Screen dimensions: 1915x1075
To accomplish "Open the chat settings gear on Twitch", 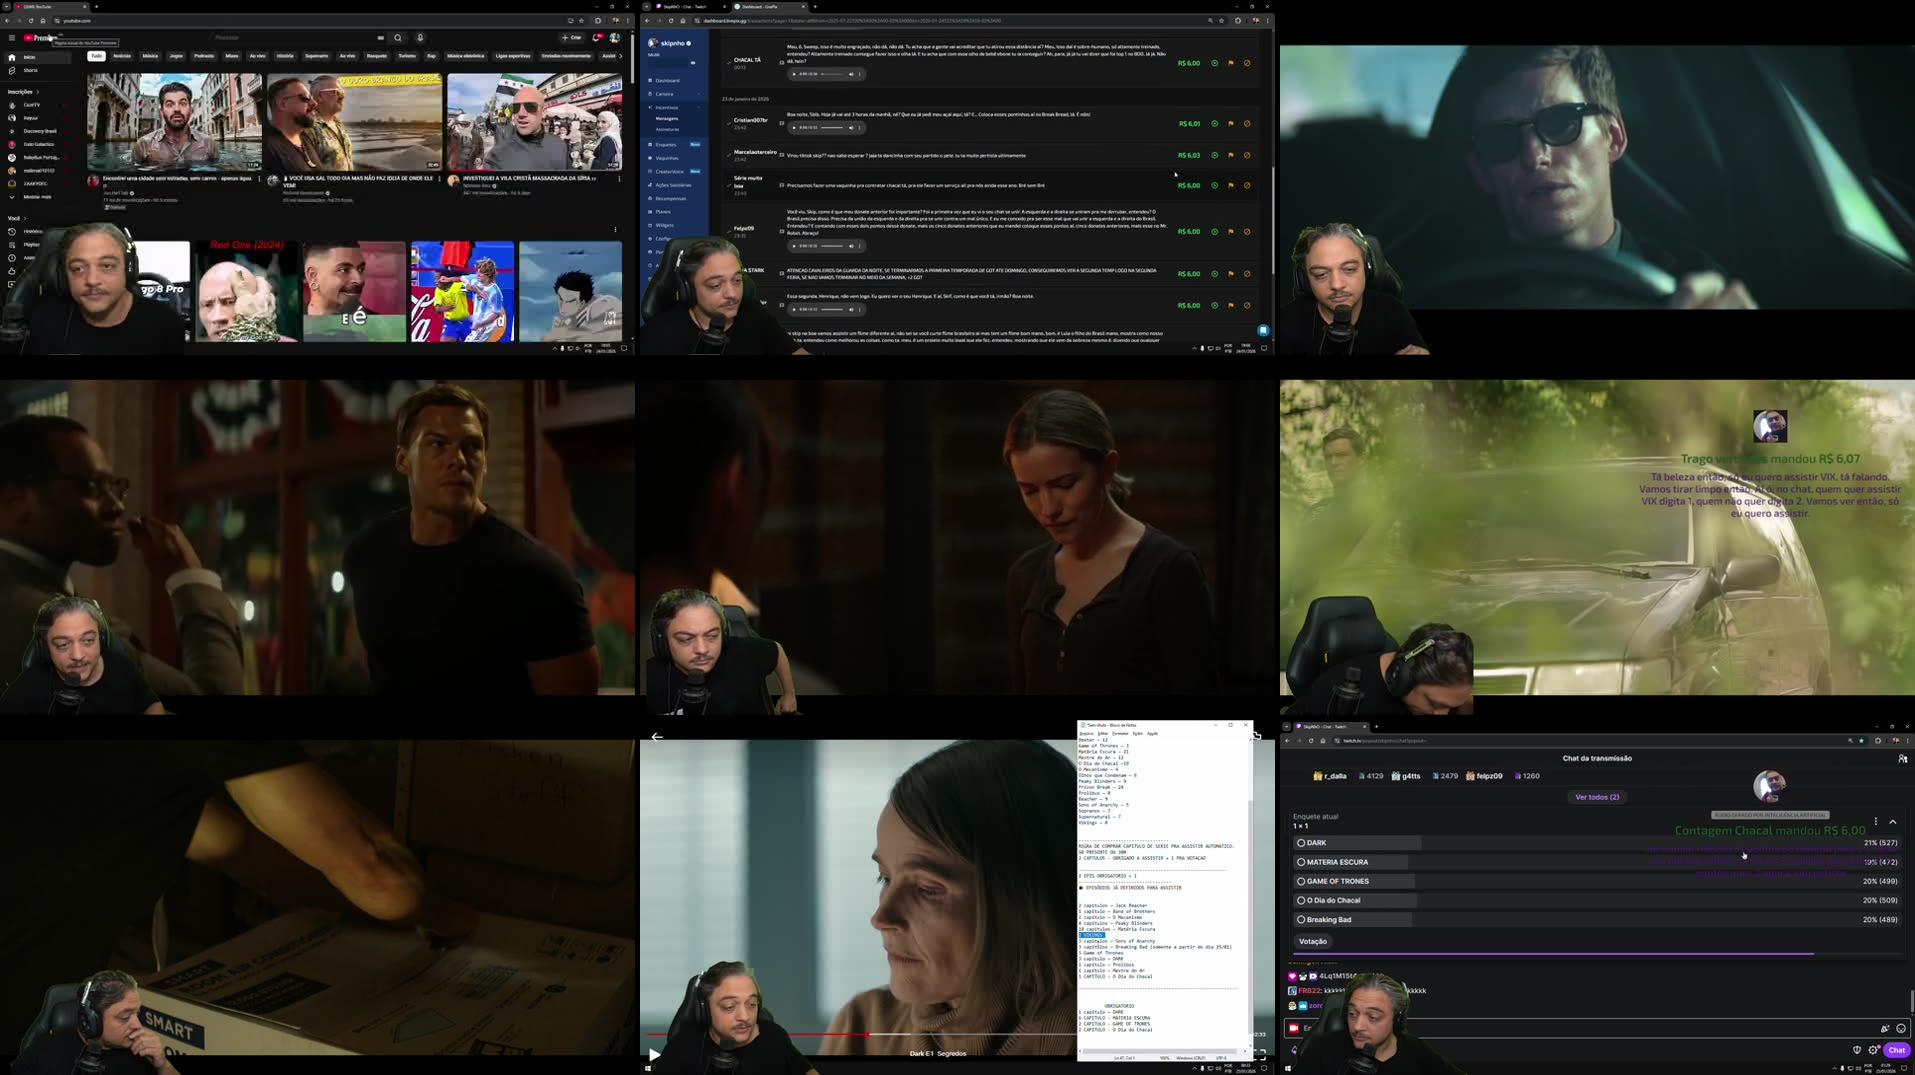I will [x=1874, y=1049].
